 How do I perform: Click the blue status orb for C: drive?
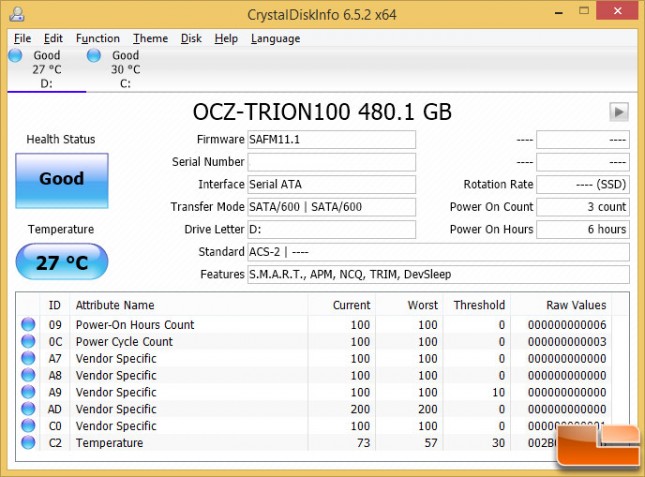(94, 55)
